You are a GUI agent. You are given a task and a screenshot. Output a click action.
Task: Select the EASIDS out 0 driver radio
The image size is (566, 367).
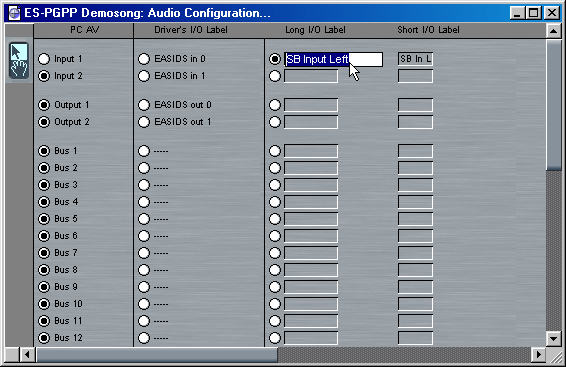point(144,105)
